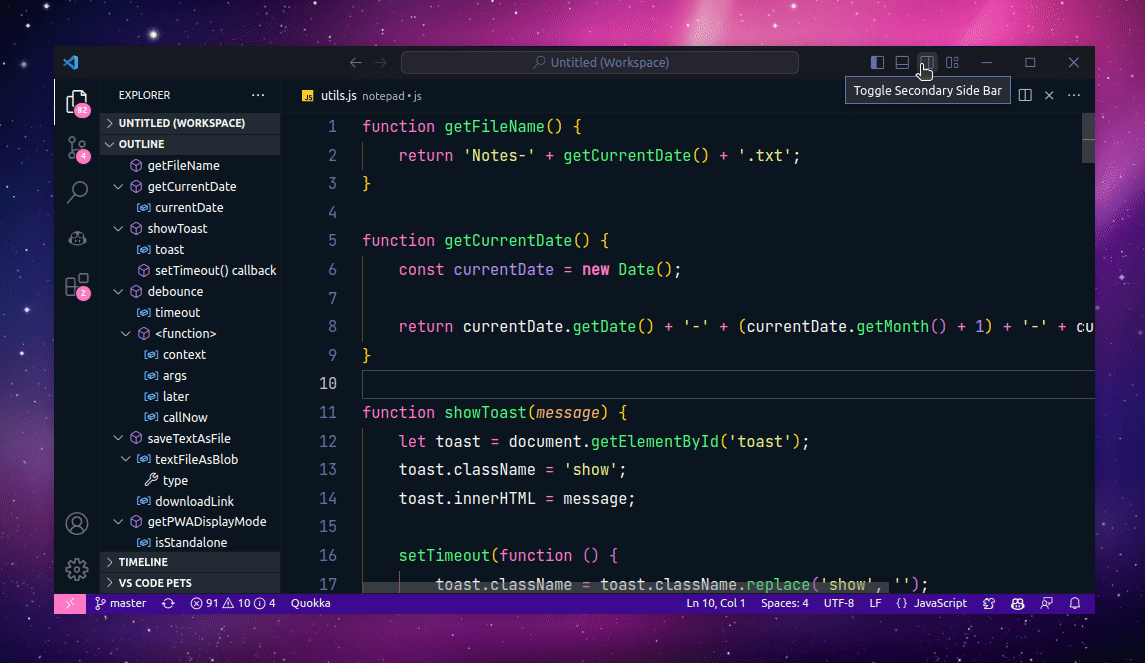Open Copilot status icon in status bar
Image resolution: width=1145 pixels, height=663 pixels.
click(x=1017, y=604)
